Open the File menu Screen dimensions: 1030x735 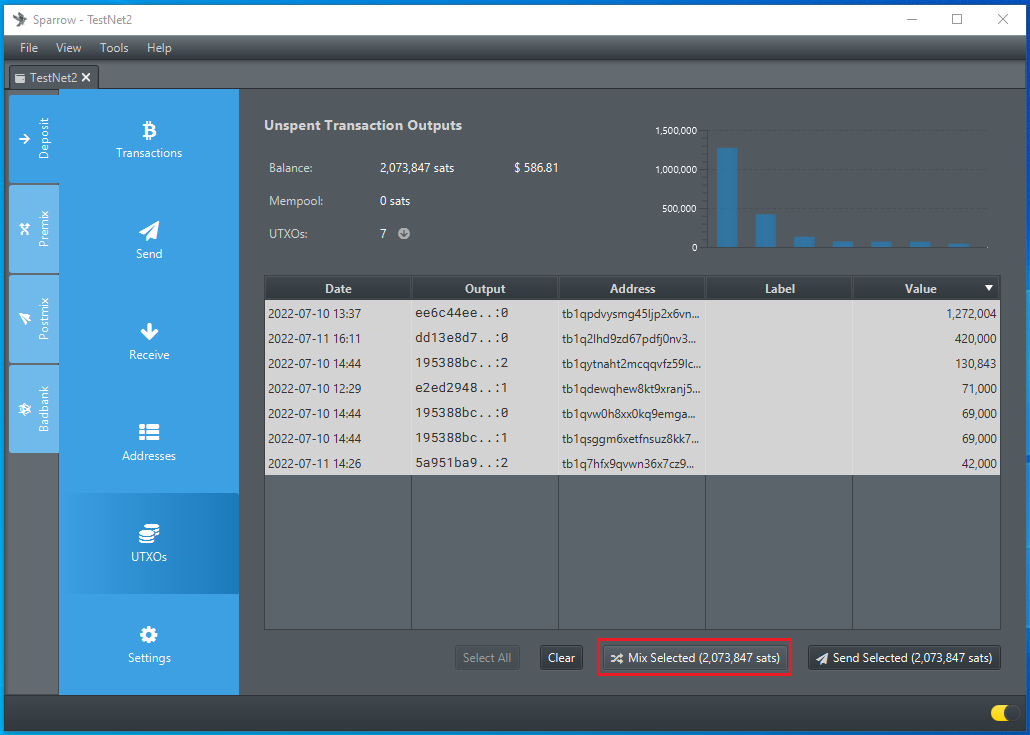tap(29, 48)
